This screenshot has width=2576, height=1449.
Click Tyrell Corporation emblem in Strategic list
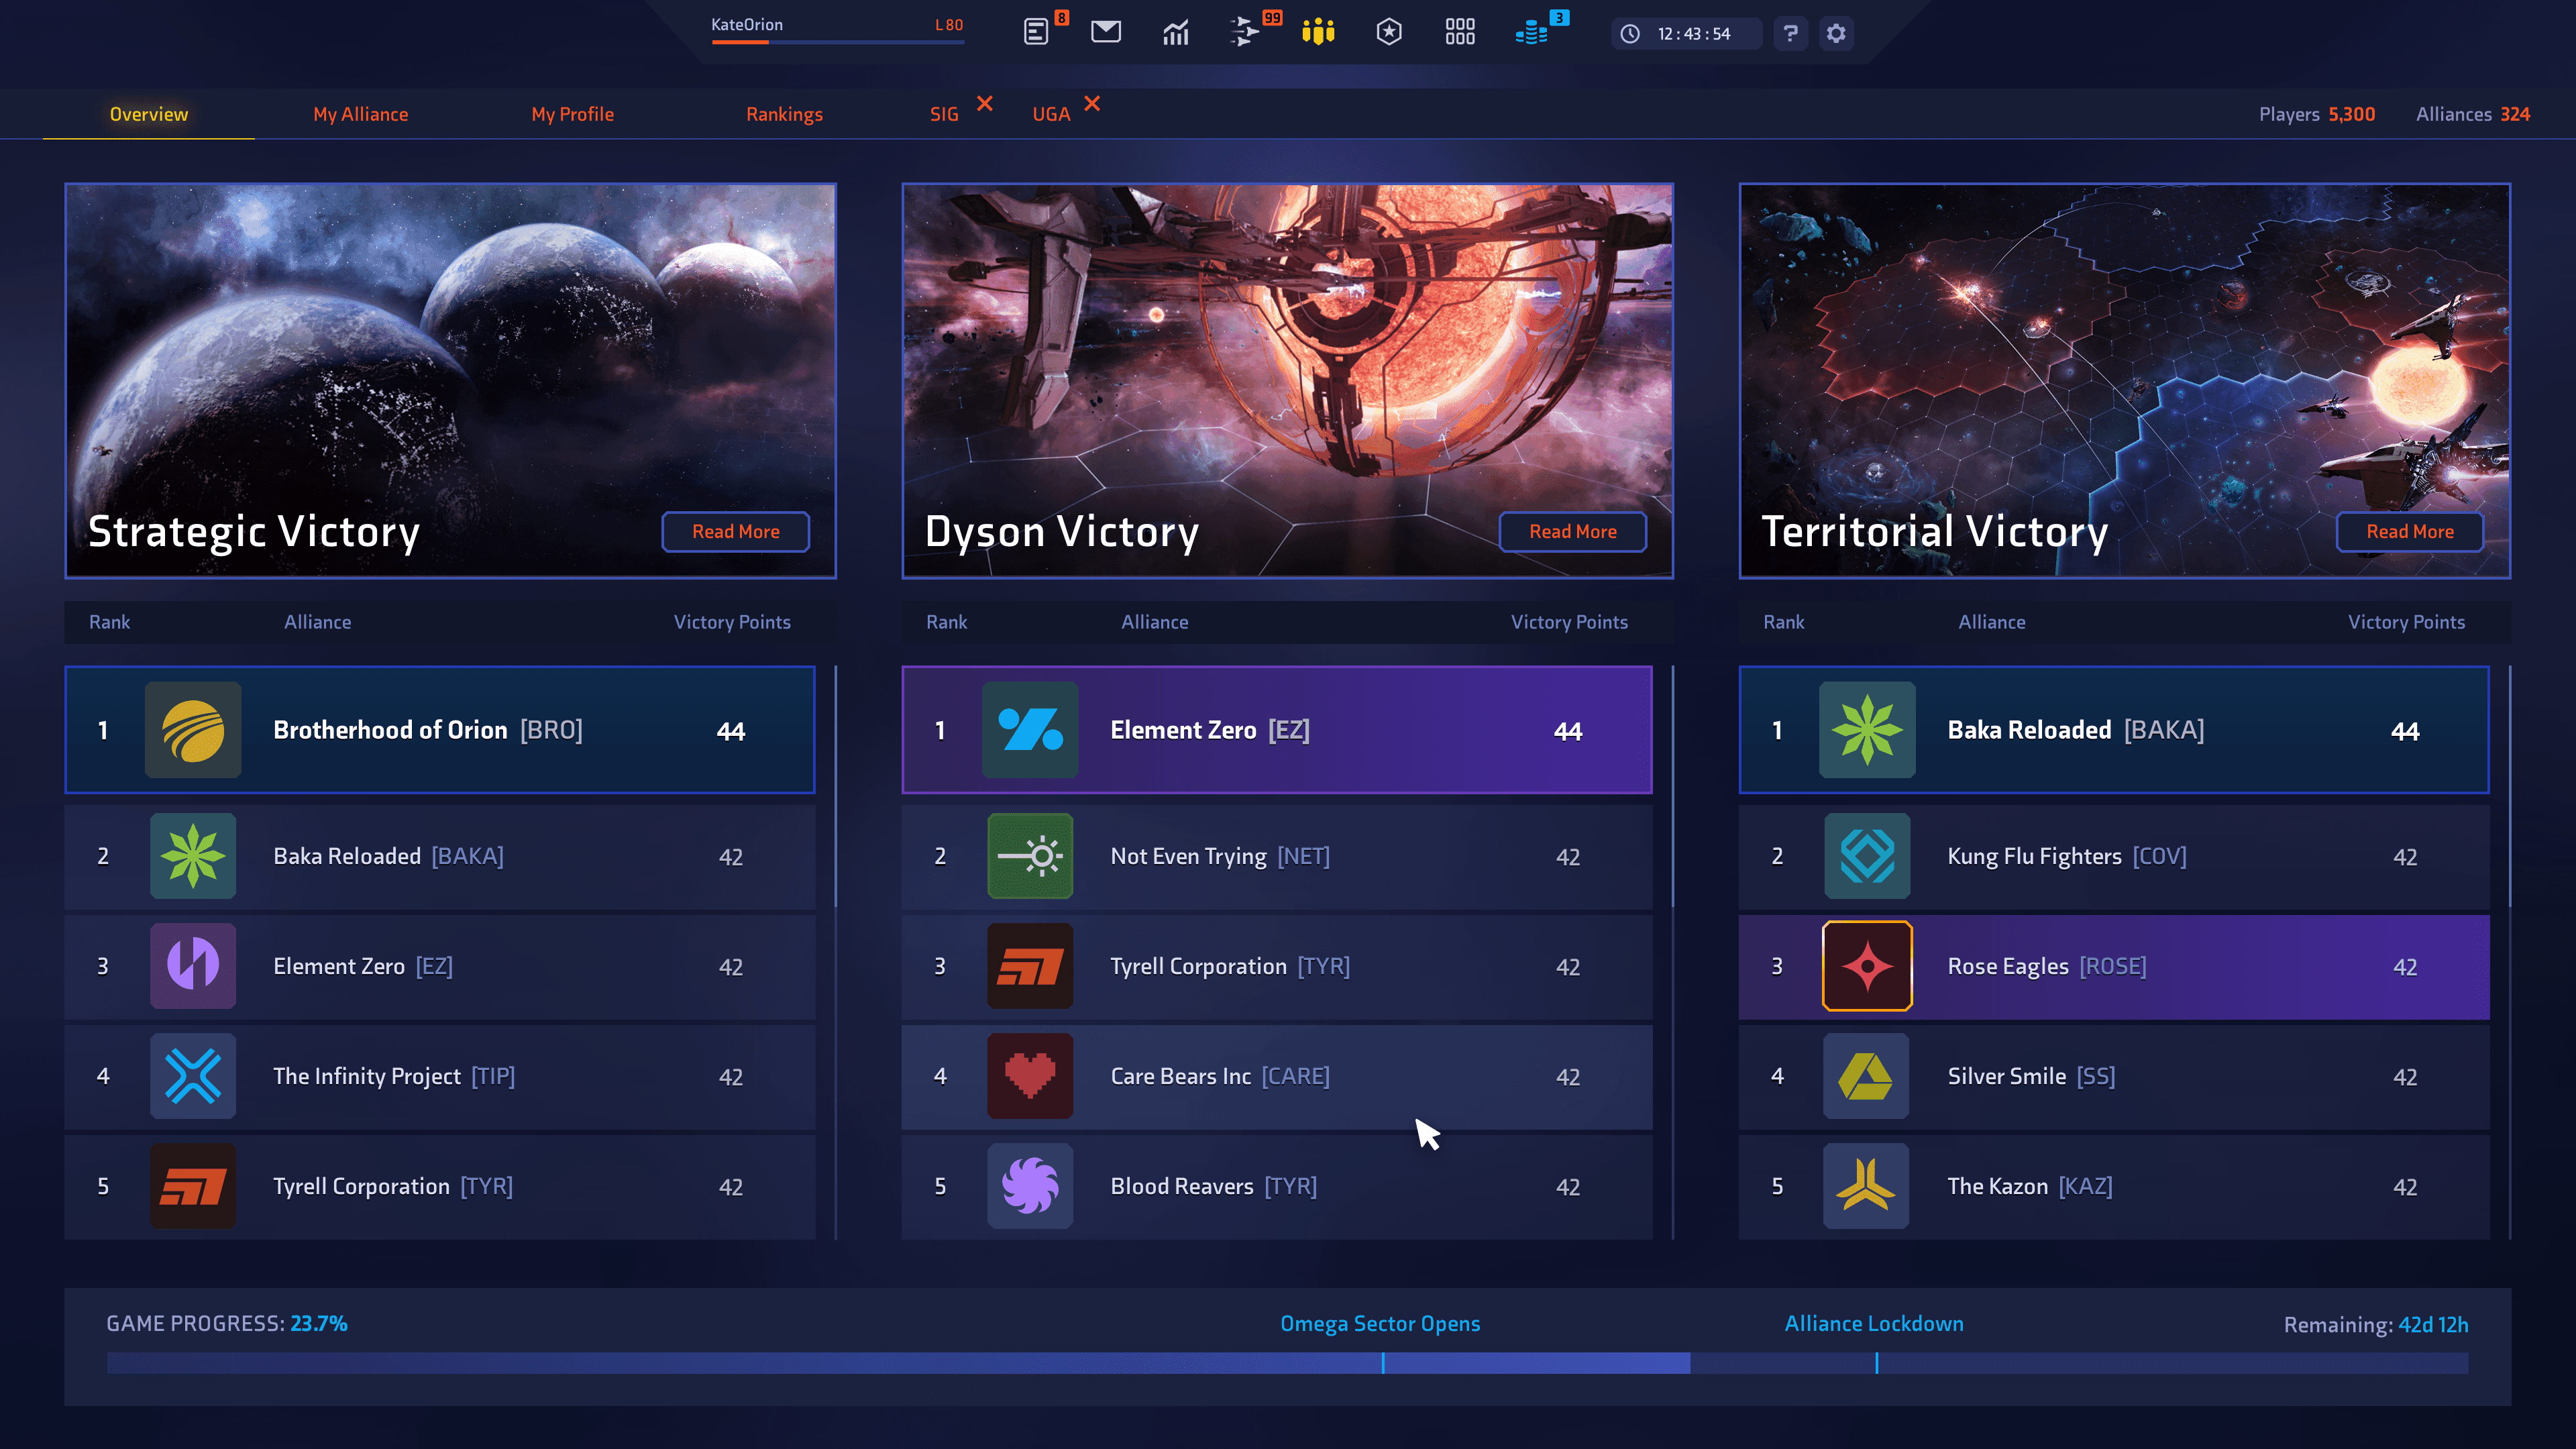tap(193, 1186)
